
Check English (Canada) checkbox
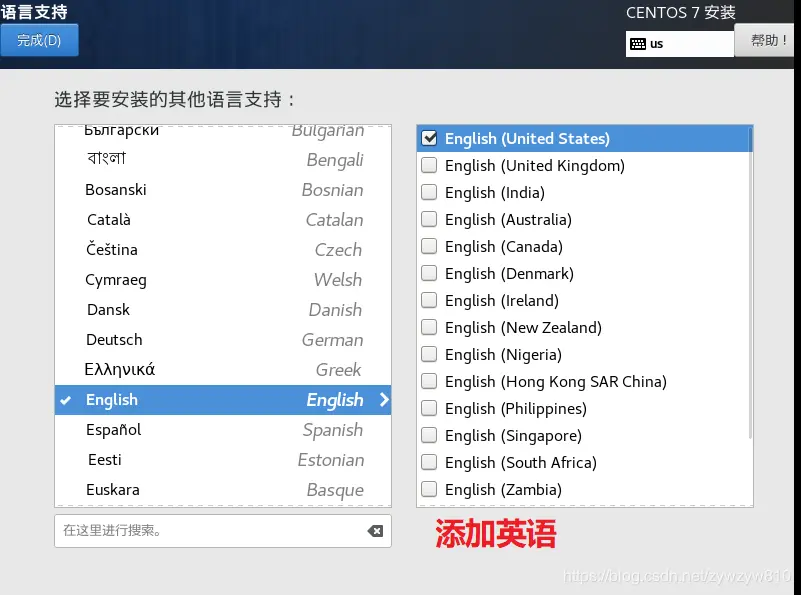coord(429,246)
